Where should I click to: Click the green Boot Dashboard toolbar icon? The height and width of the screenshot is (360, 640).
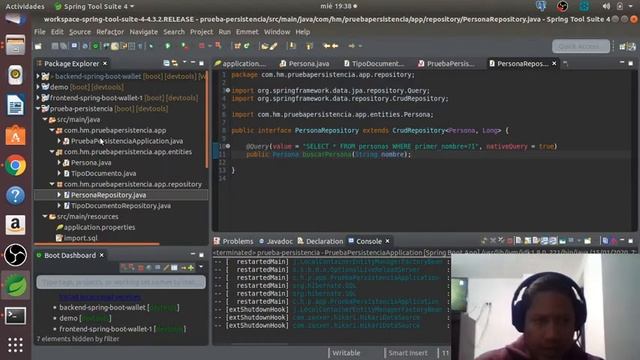(95, 46)
